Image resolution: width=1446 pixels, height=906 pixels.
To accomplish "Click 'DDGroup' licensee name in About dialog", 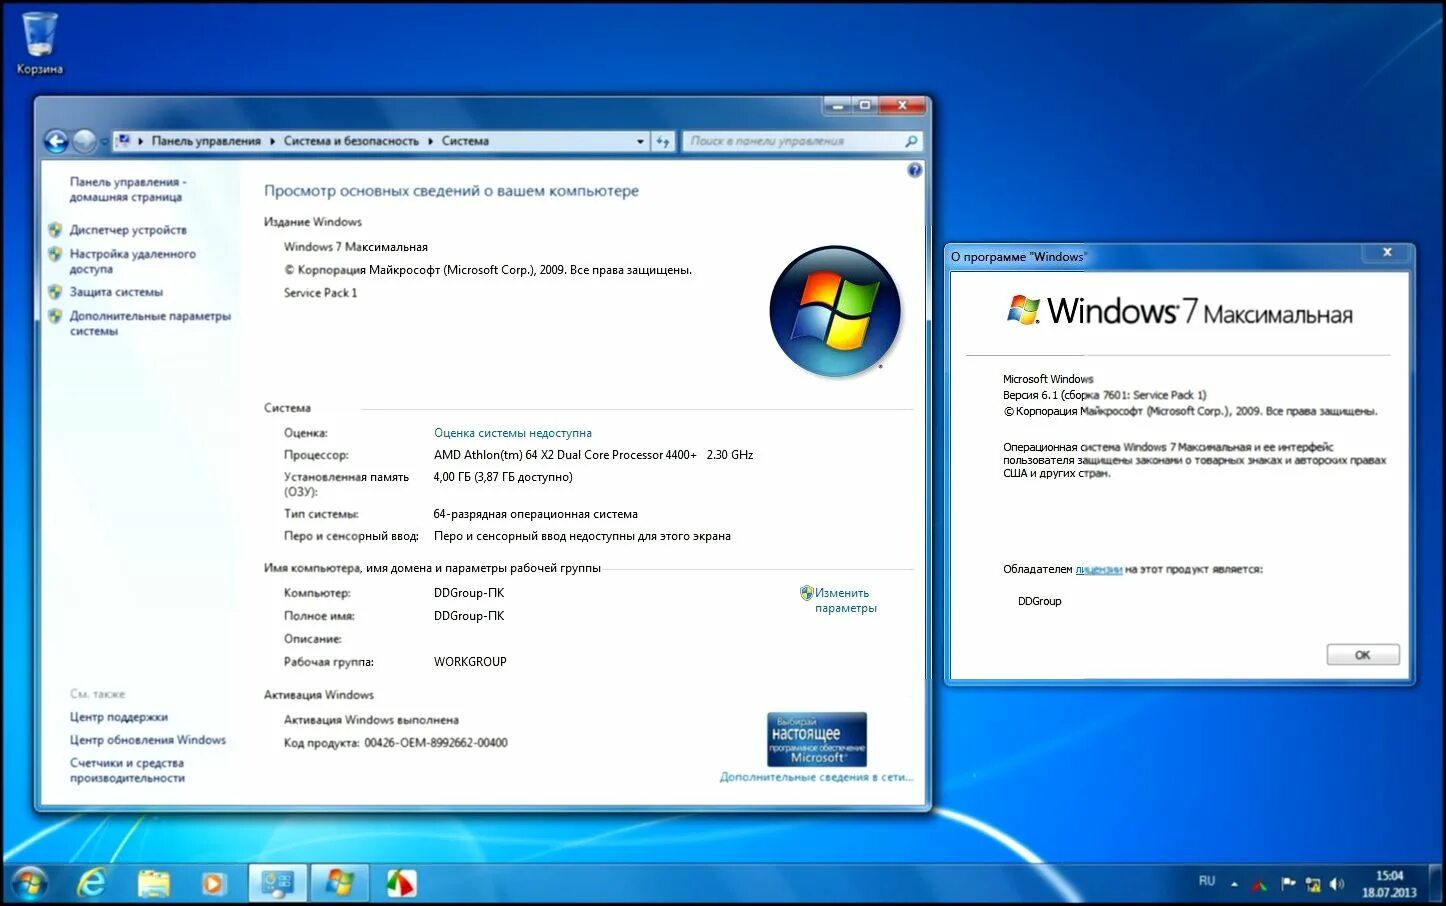I will tap(1040, 601).
